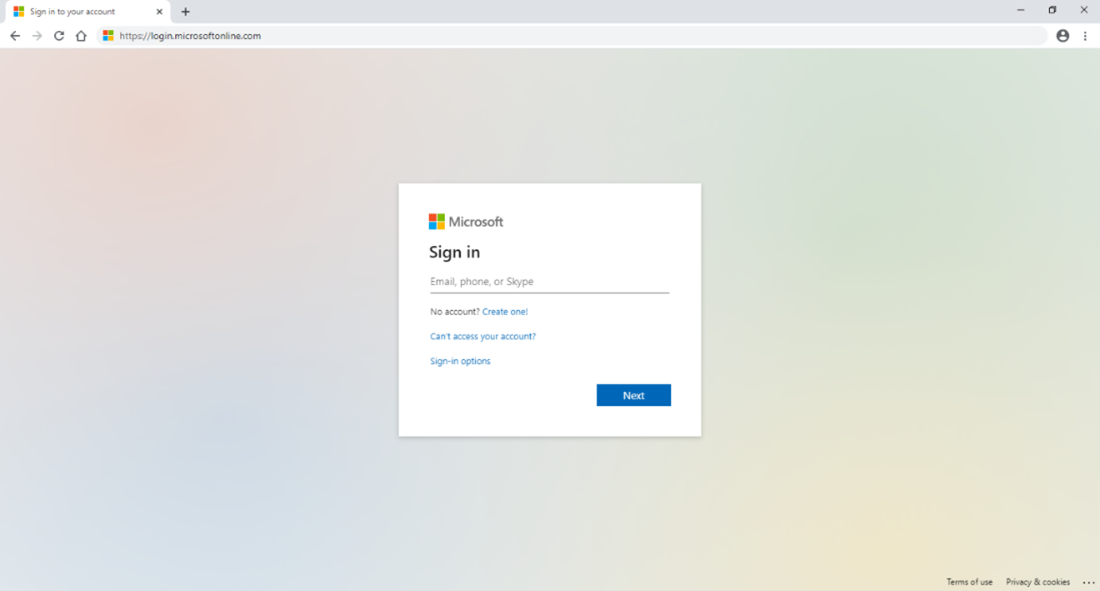This screenshot has width=1100, height=591.
Task: Click the 'Create one!' link
Action: (x=505, y=312)
